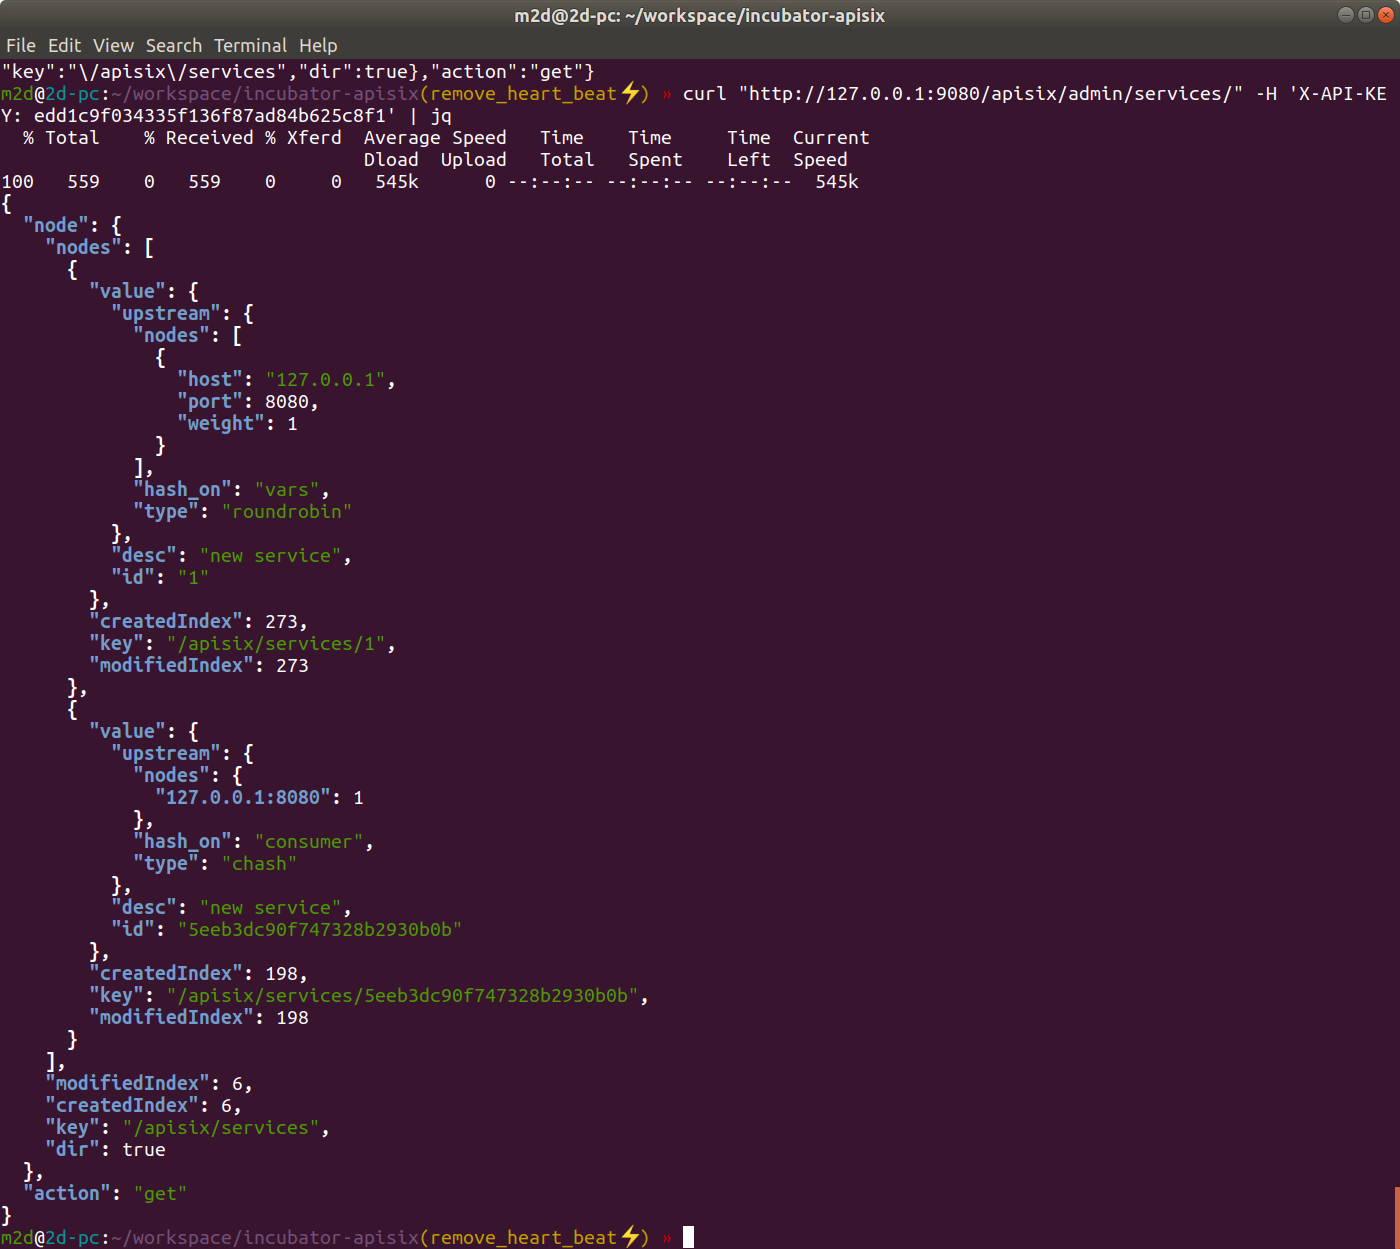The width and height of the screenshot is (1400, 1249).
Task: Click the type value "roundrobin"
Action: [x=287, y=511]
